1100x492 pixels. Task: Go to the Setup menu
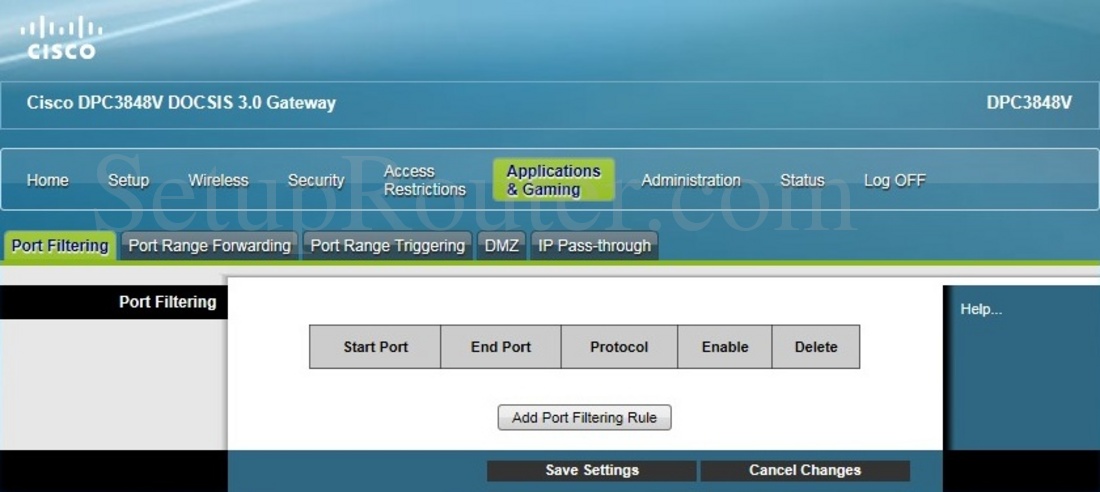(x=128, y=180)
